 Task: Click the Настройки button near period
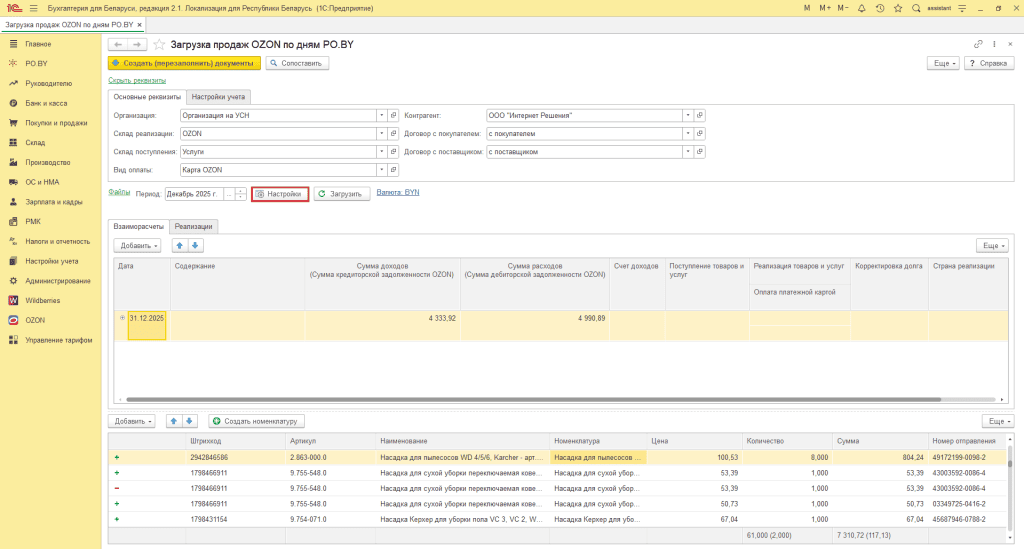click(280, 194)
